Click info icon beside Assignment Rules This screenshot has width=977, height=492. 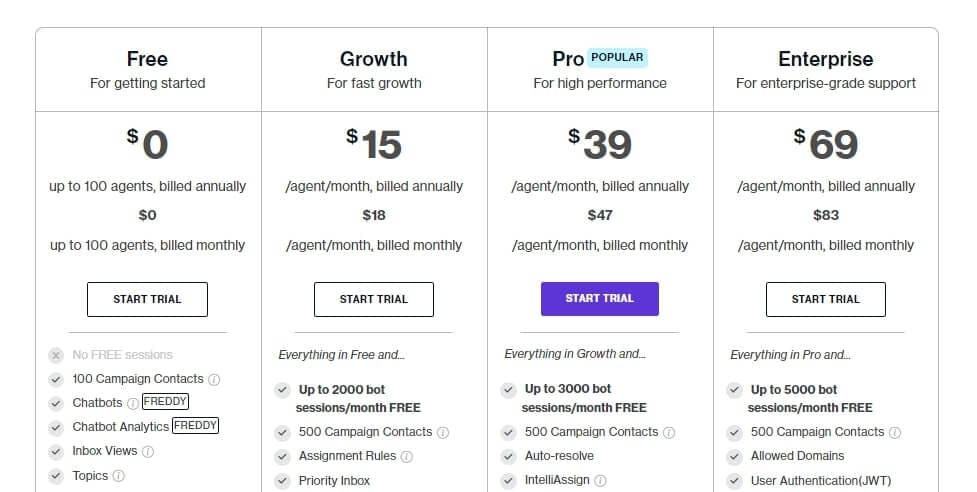(x=406, y=457)
